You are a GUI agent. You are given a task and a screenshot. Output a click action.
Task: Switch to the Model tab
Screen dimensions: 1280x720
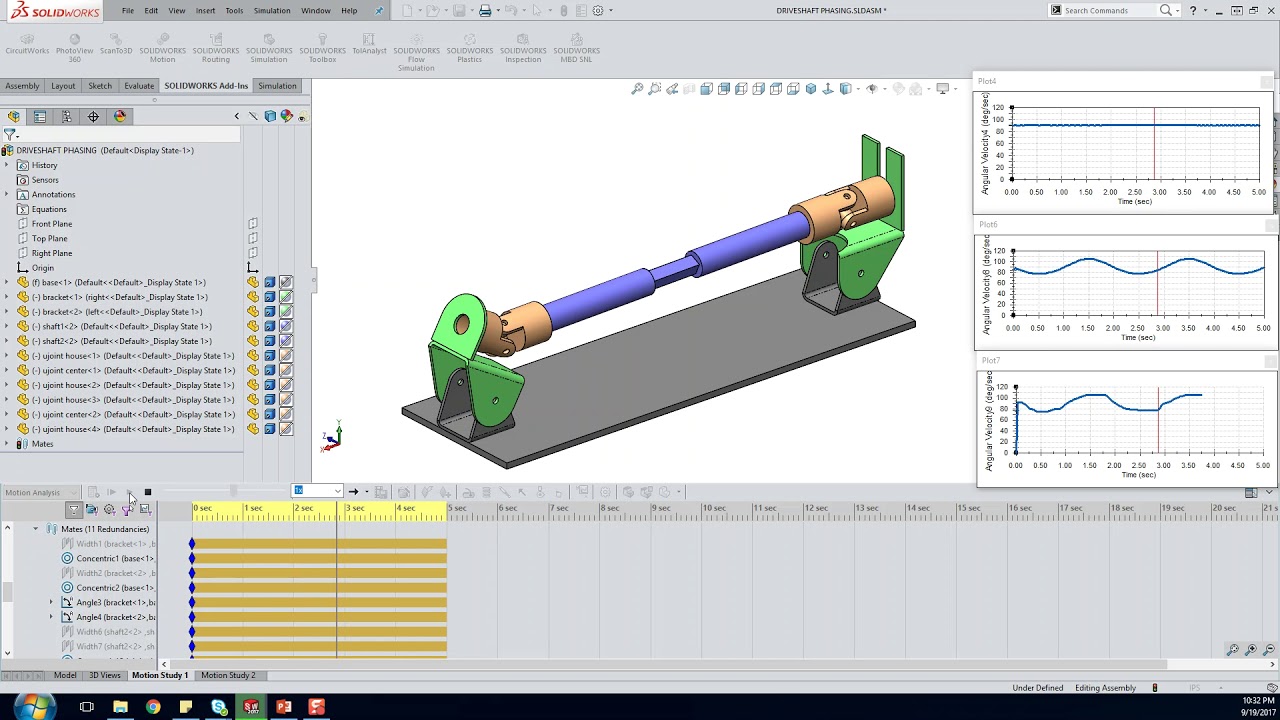pos(65,675)
